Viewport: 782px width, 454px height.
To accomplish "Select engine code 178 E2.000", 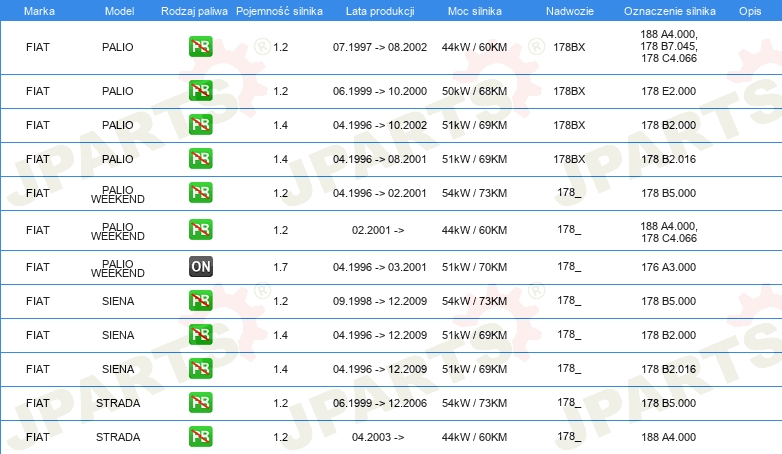I will point(668,91).
